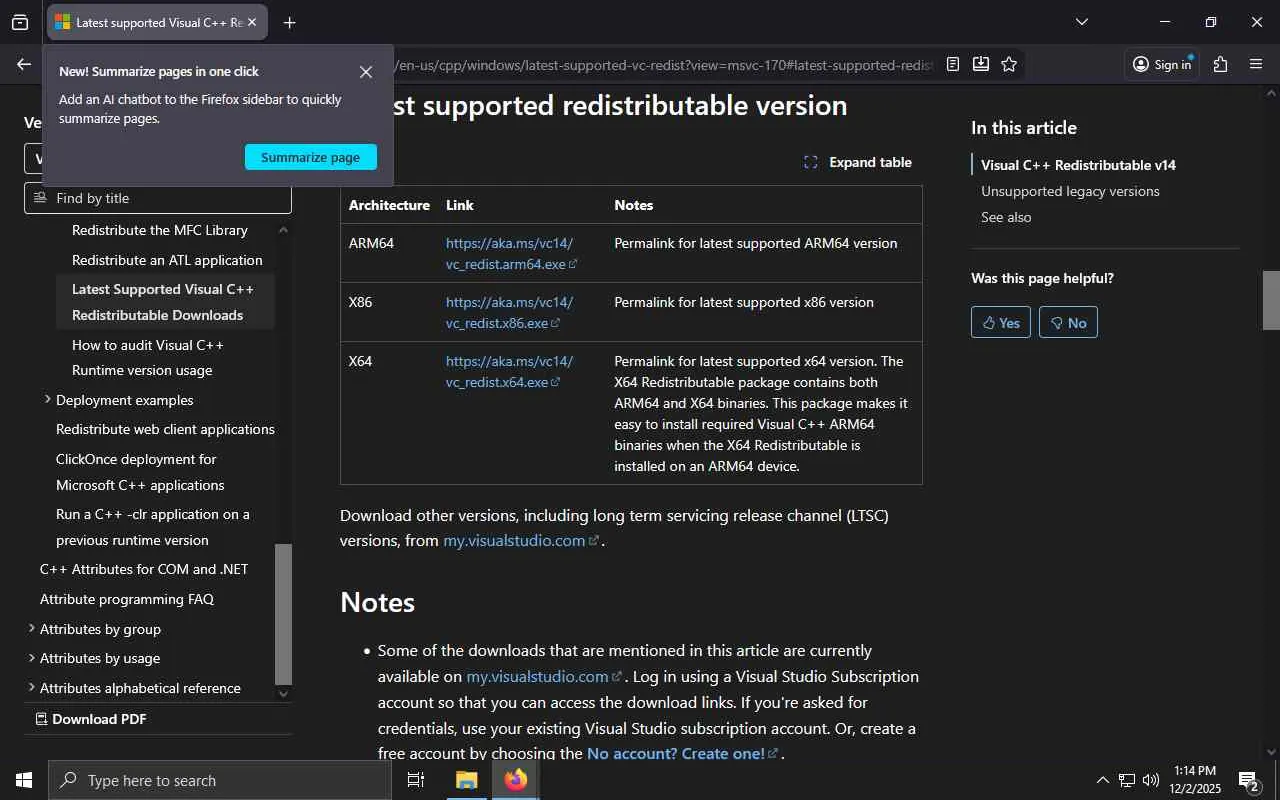This screenshot has width=1280, height=800.
Task: Click the install/download page icon in address bar
Action: 981,64
